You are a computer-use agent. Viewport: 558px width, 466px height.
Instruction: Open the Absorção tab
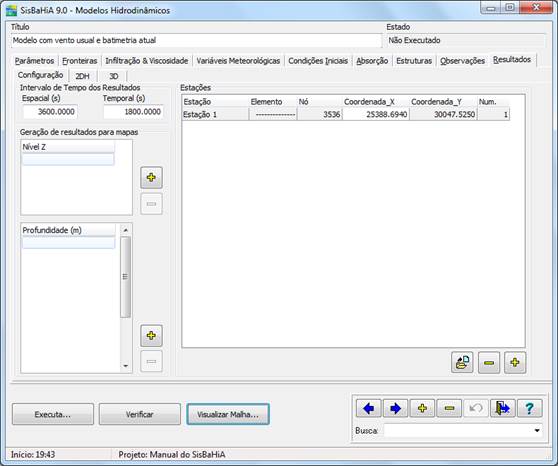372,61
